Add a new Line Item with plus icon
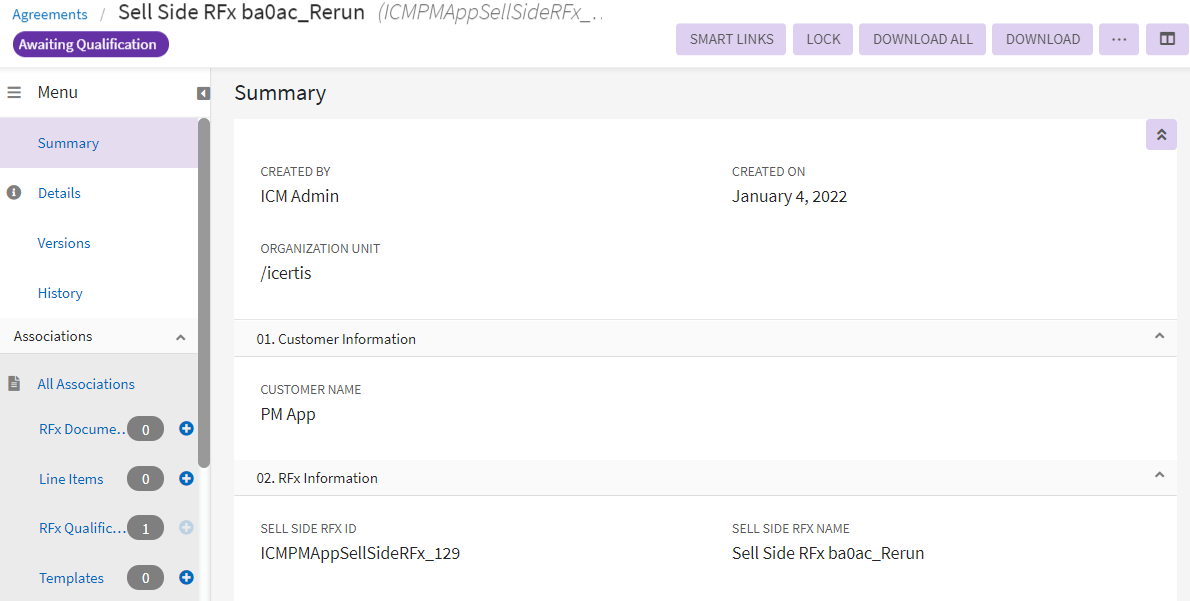Screen dimensions: 1190x601 186,479
